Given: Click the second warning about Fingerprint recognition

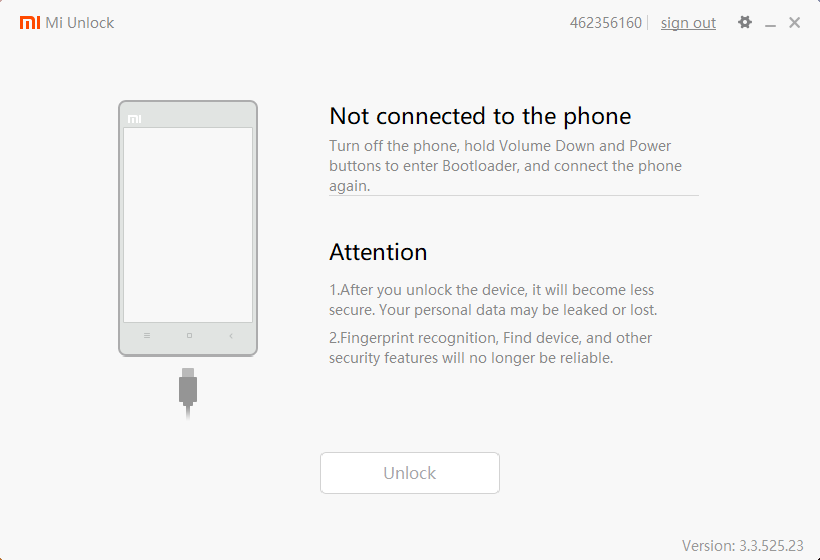Looking at the screenshot, I should tap(491, 348).
